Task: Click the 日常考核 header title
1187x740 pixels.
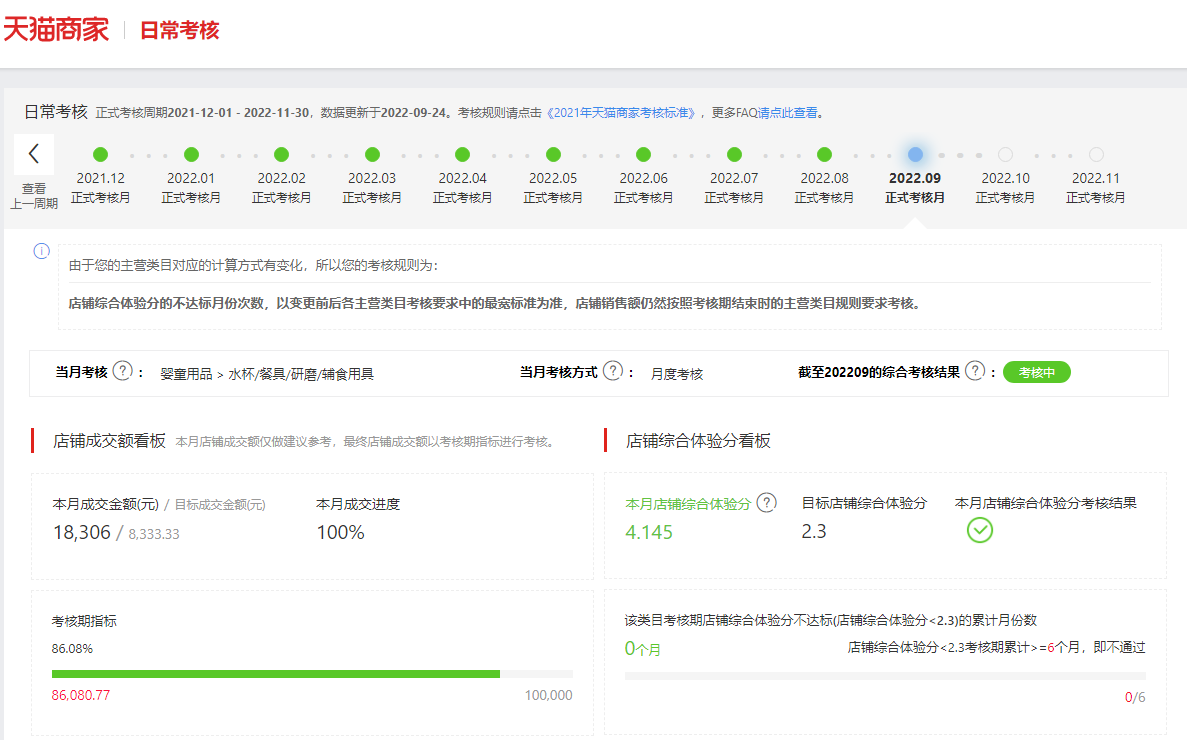Action: pos(179,30)
